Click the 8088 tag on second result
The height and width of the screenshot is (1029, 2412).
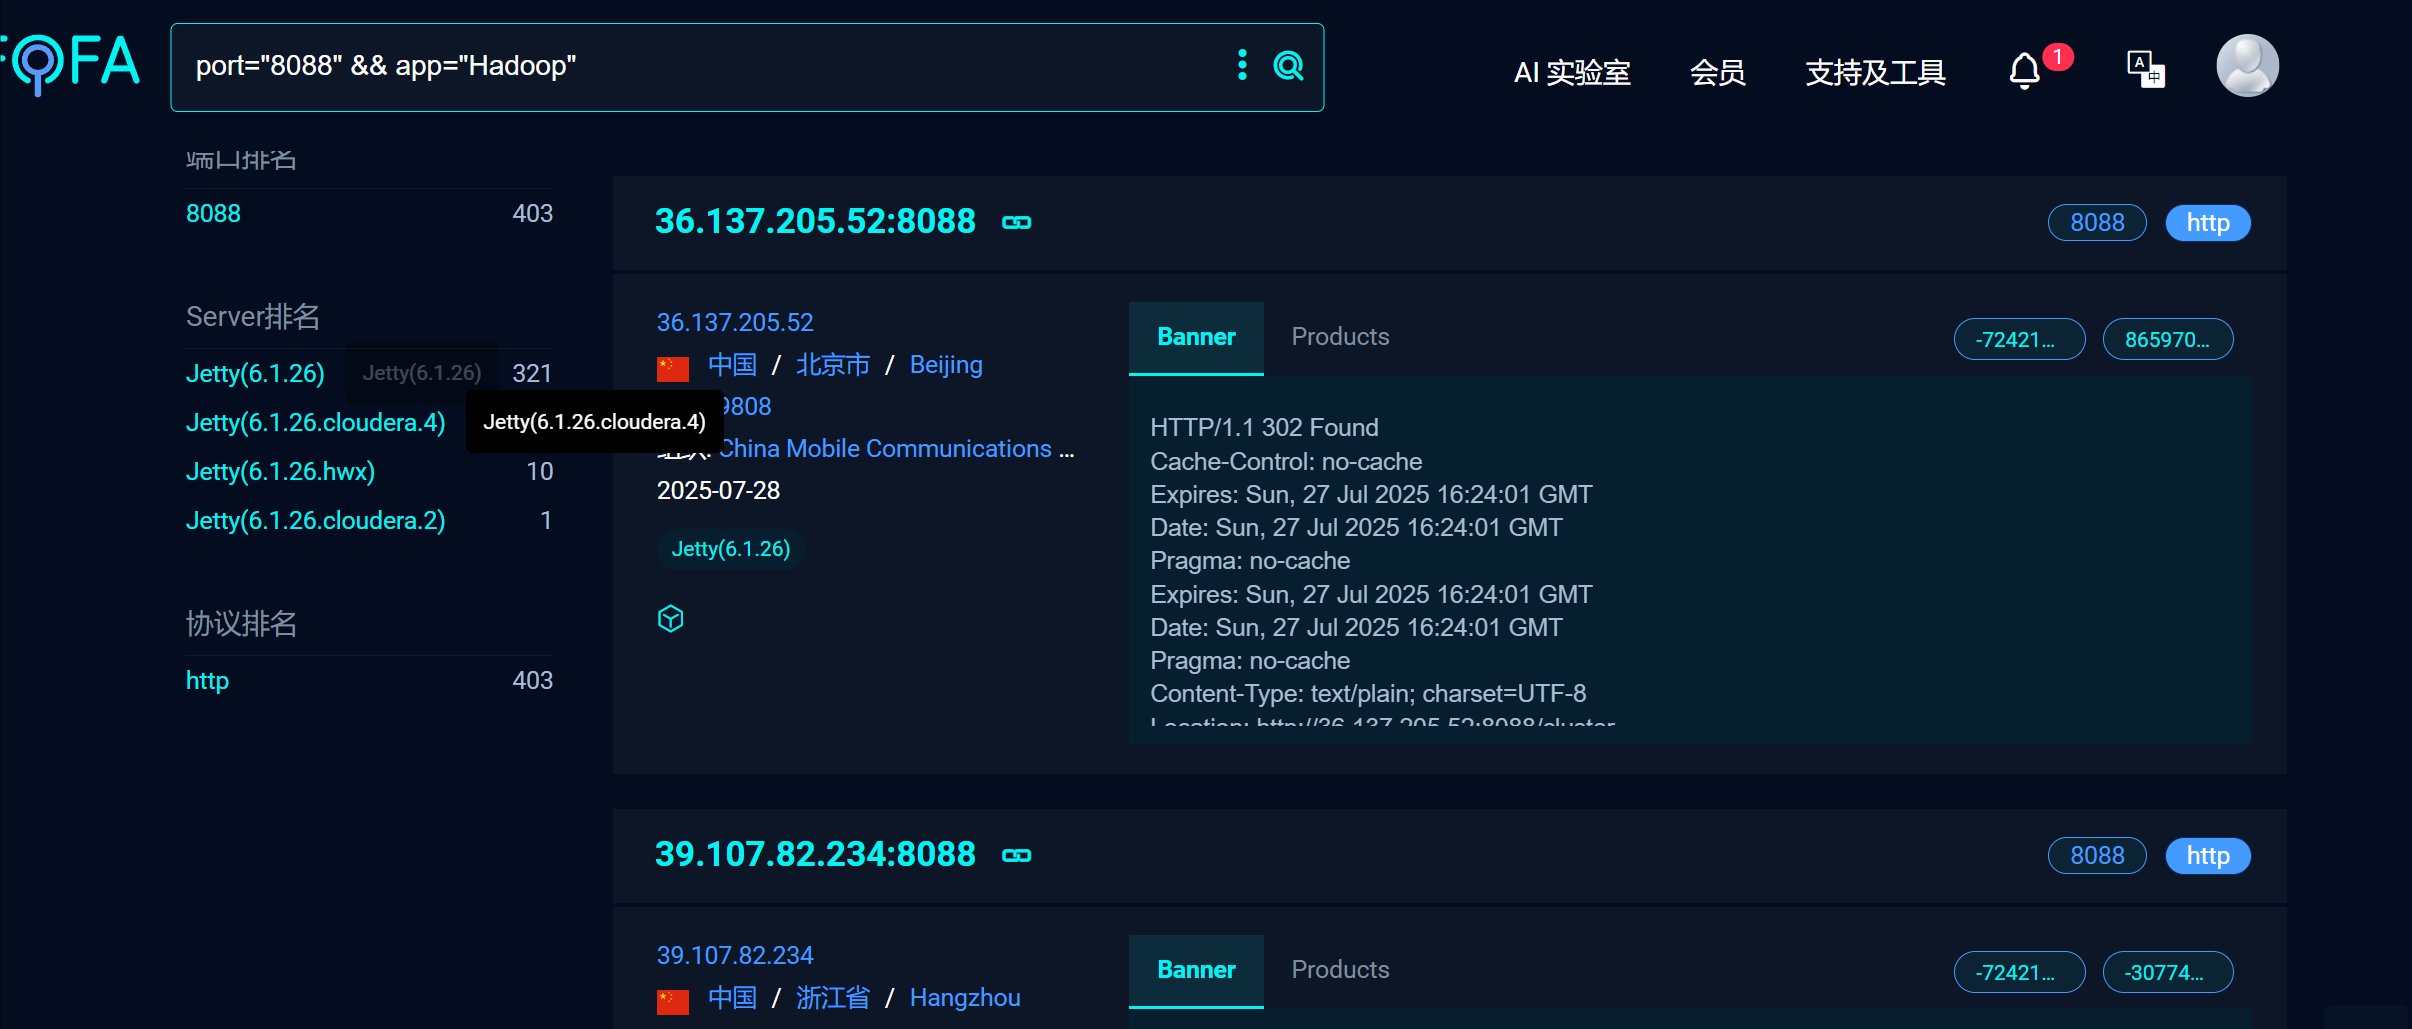tap(2097, 855)
